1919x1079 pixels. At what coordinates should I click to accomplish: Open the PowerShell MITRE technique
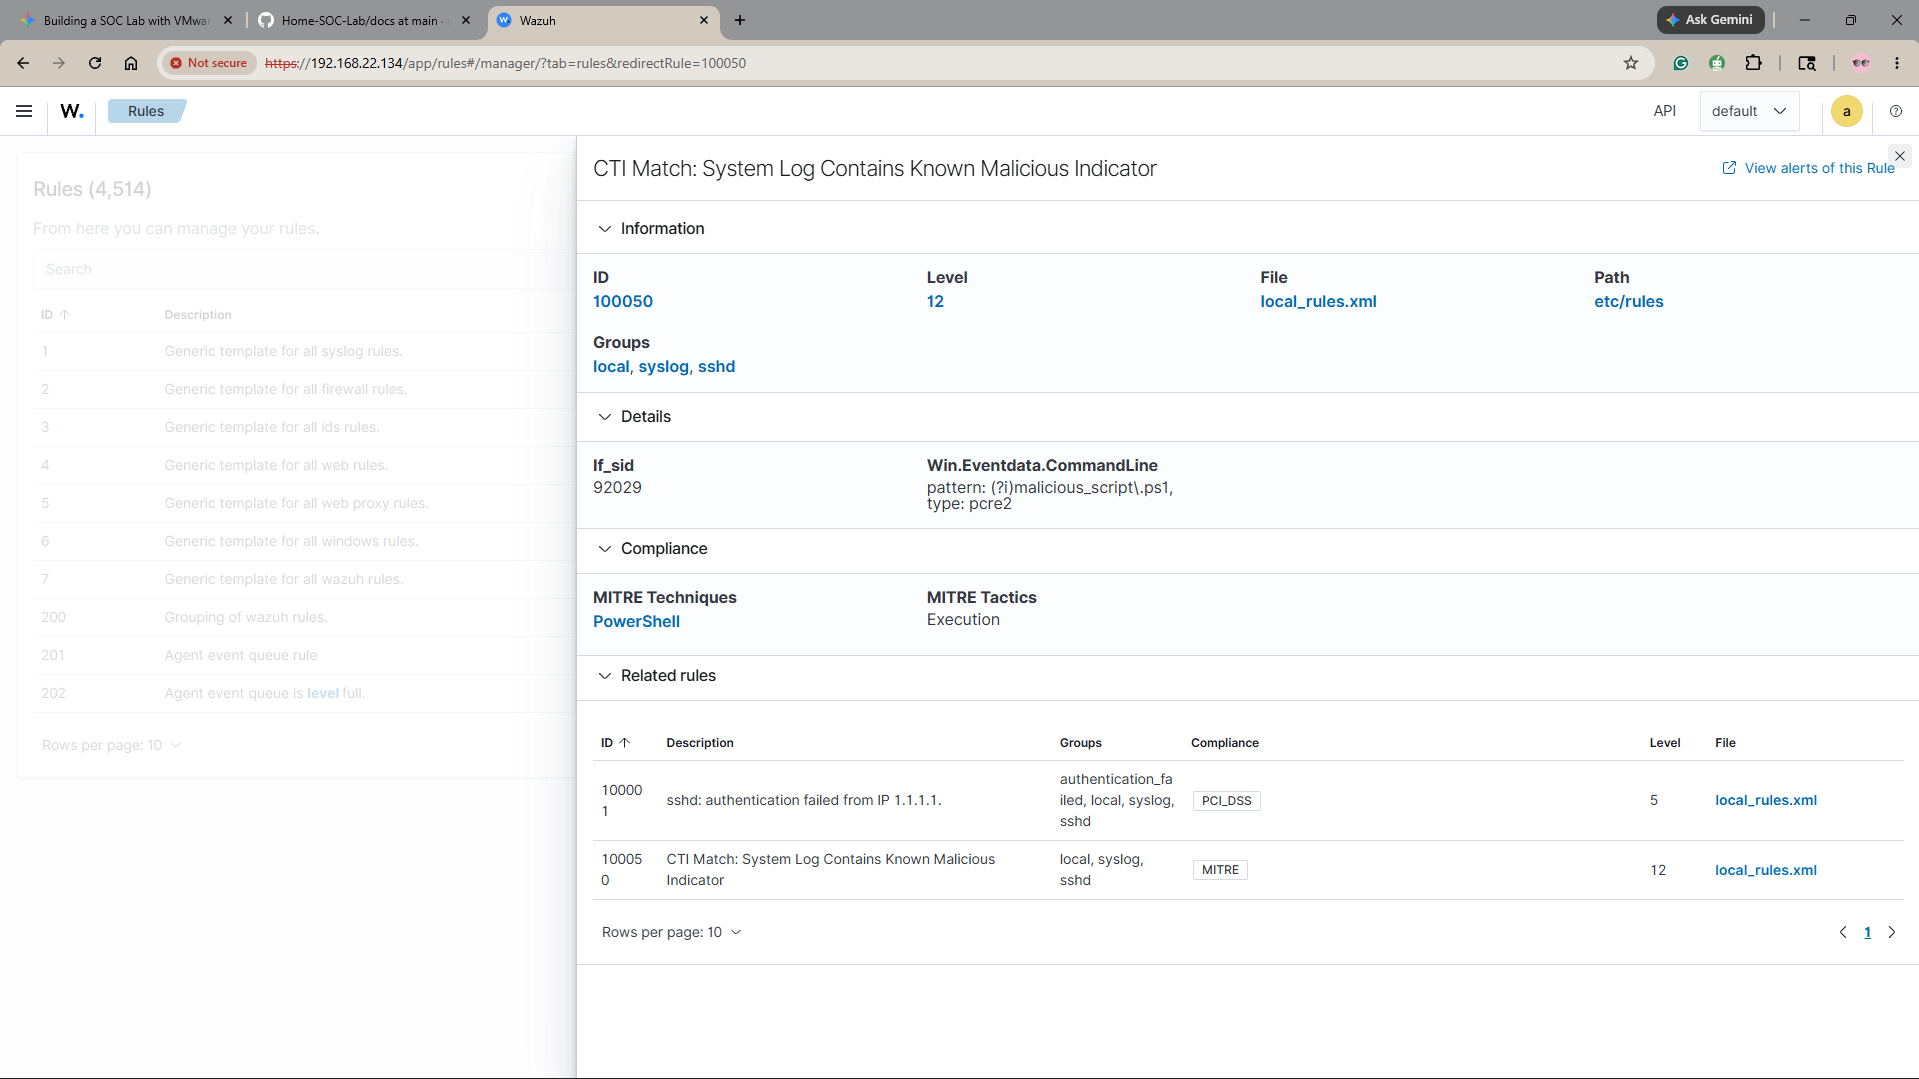point(636,621)
